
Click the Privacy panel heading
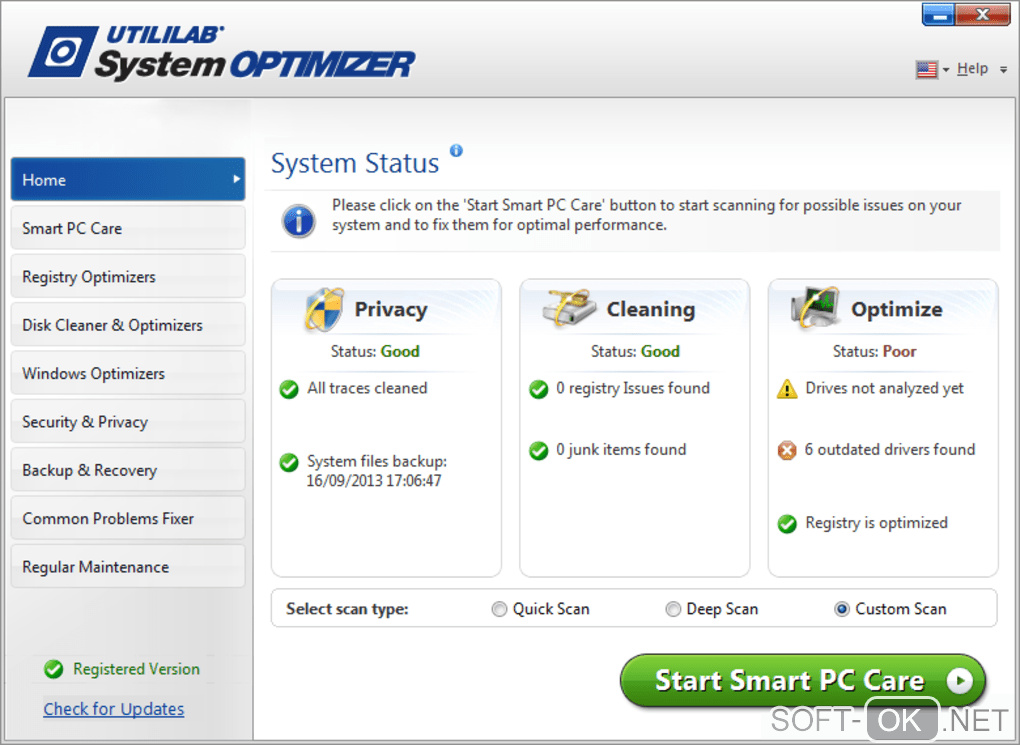(x=391, y=309)
